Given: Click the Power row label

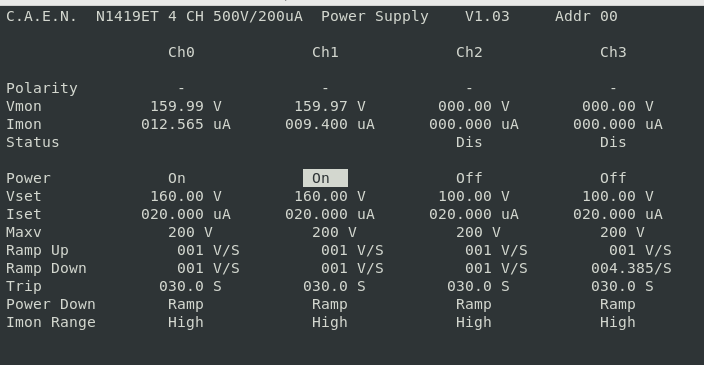Looking at the screenshot, I should point(28,178).
